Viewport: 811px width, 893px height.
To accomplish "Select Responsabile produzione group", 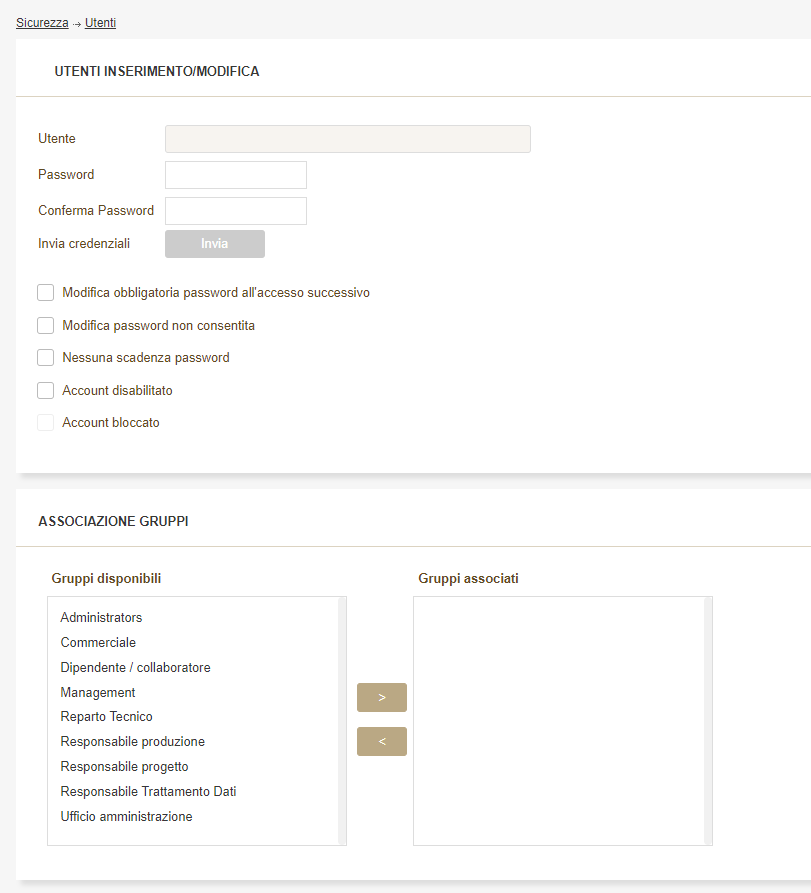I will point(132,742).
